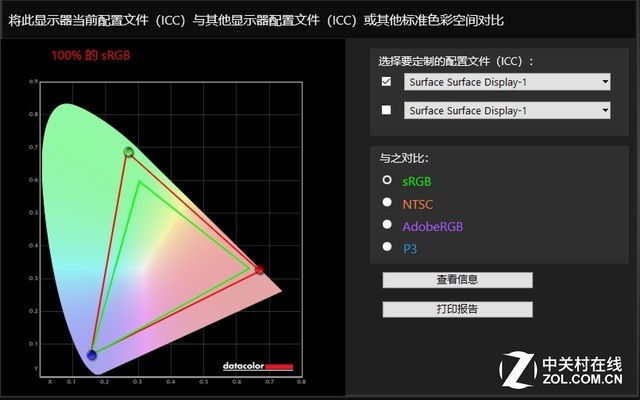Select the AdobeRGB comparison radio button
640x400 pixels.
[387, 224]
